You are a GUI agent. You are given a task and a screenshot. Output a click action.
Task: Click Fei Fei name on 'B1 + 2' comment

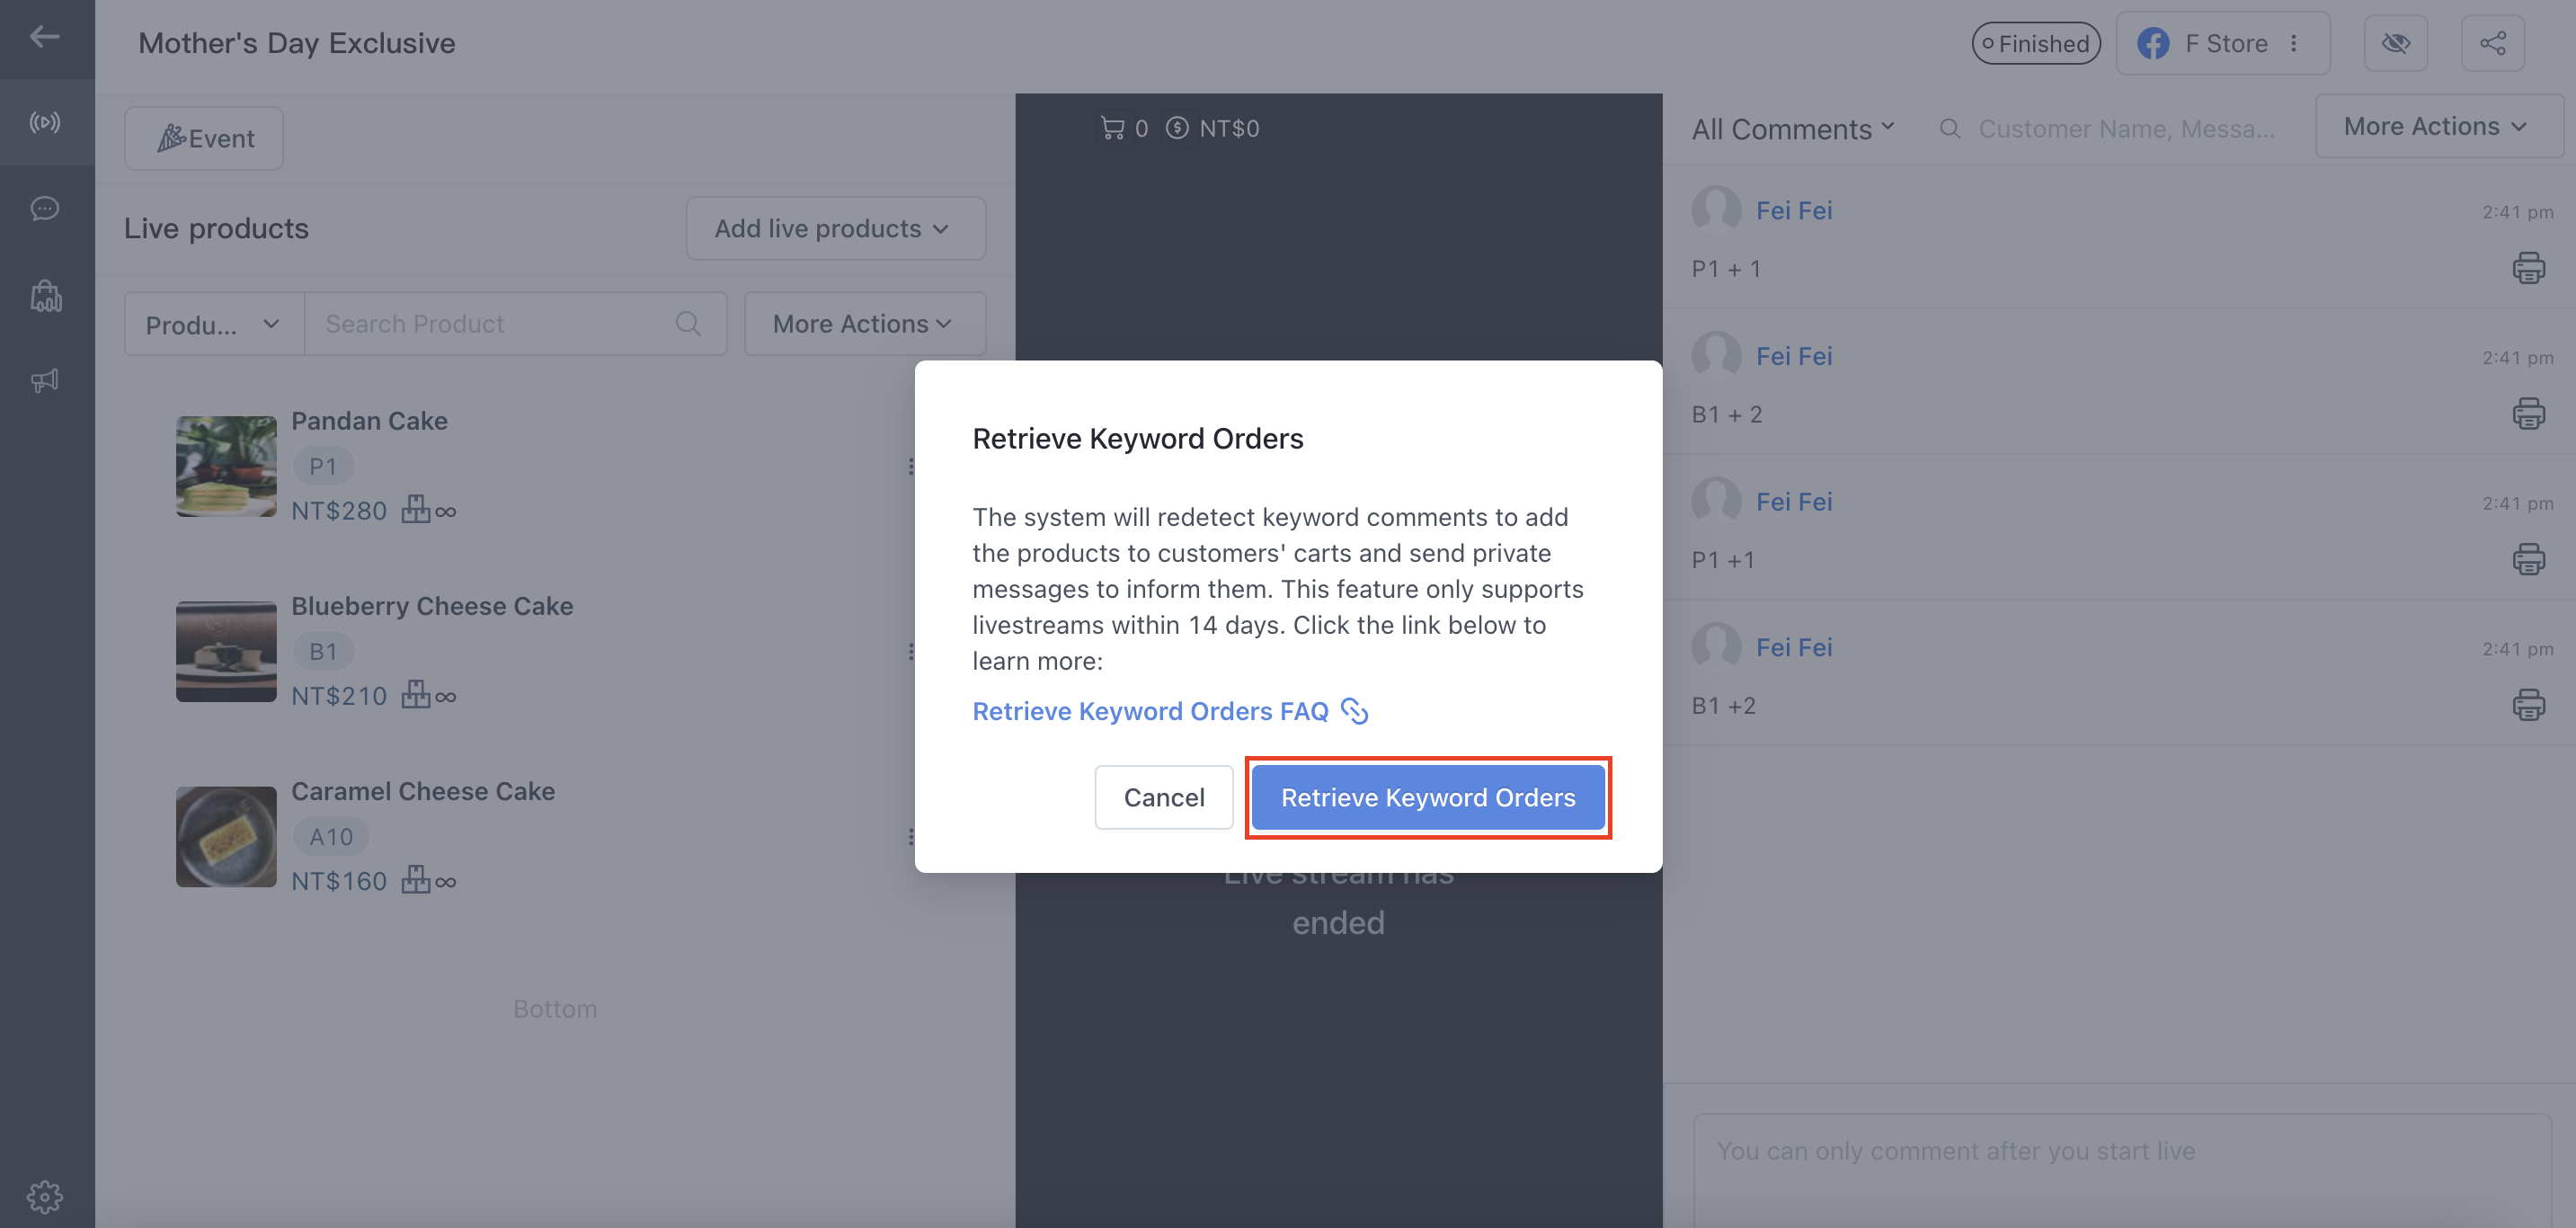[x=1794, y=356]
